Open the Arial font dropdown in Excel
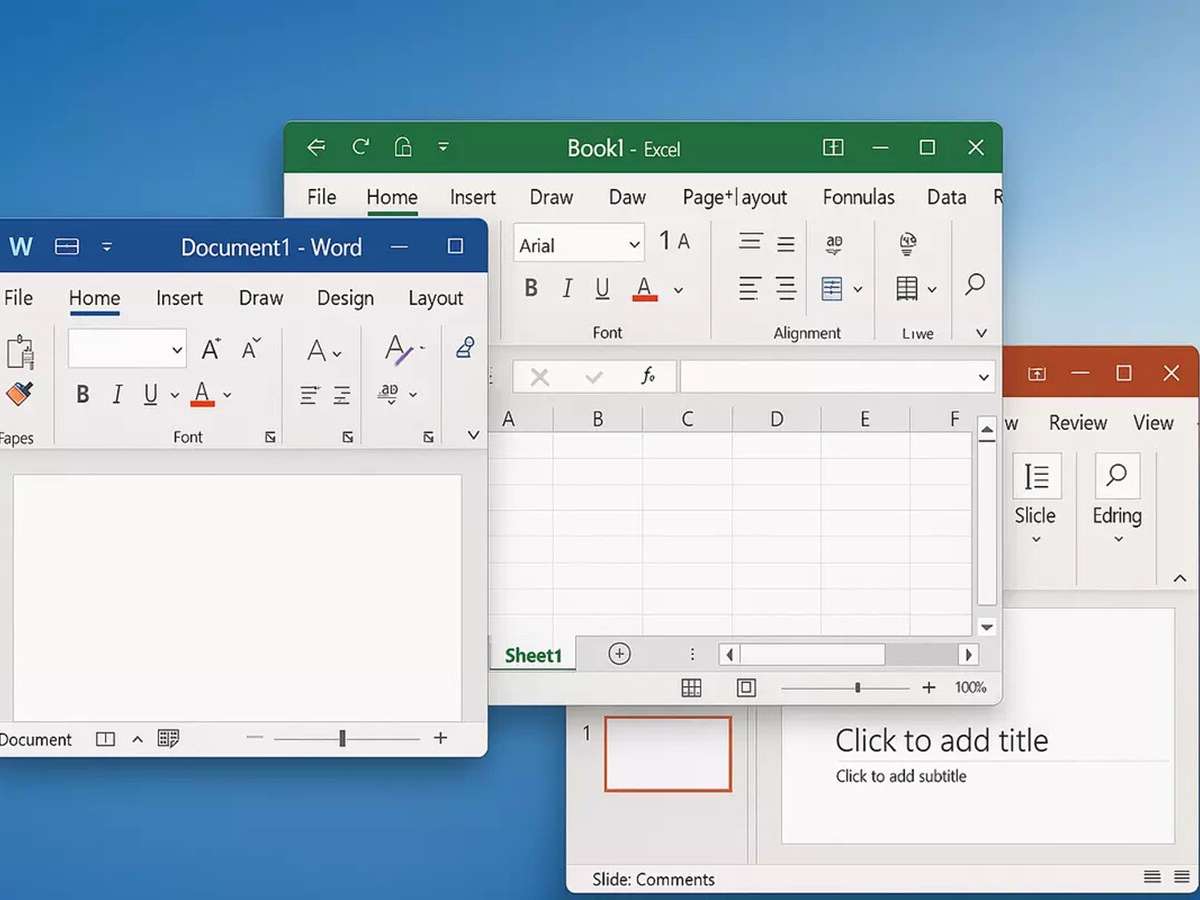 pos(634,246)
